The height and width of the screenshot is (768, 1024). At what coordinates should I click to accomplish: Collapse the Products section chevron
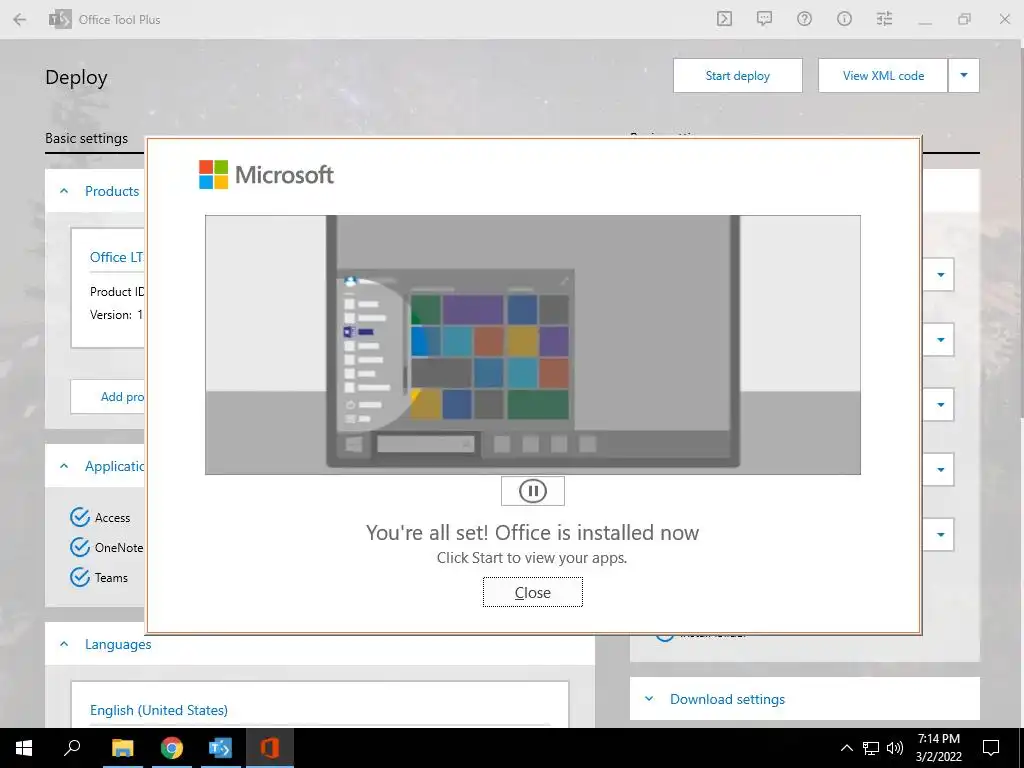(64, 191)
